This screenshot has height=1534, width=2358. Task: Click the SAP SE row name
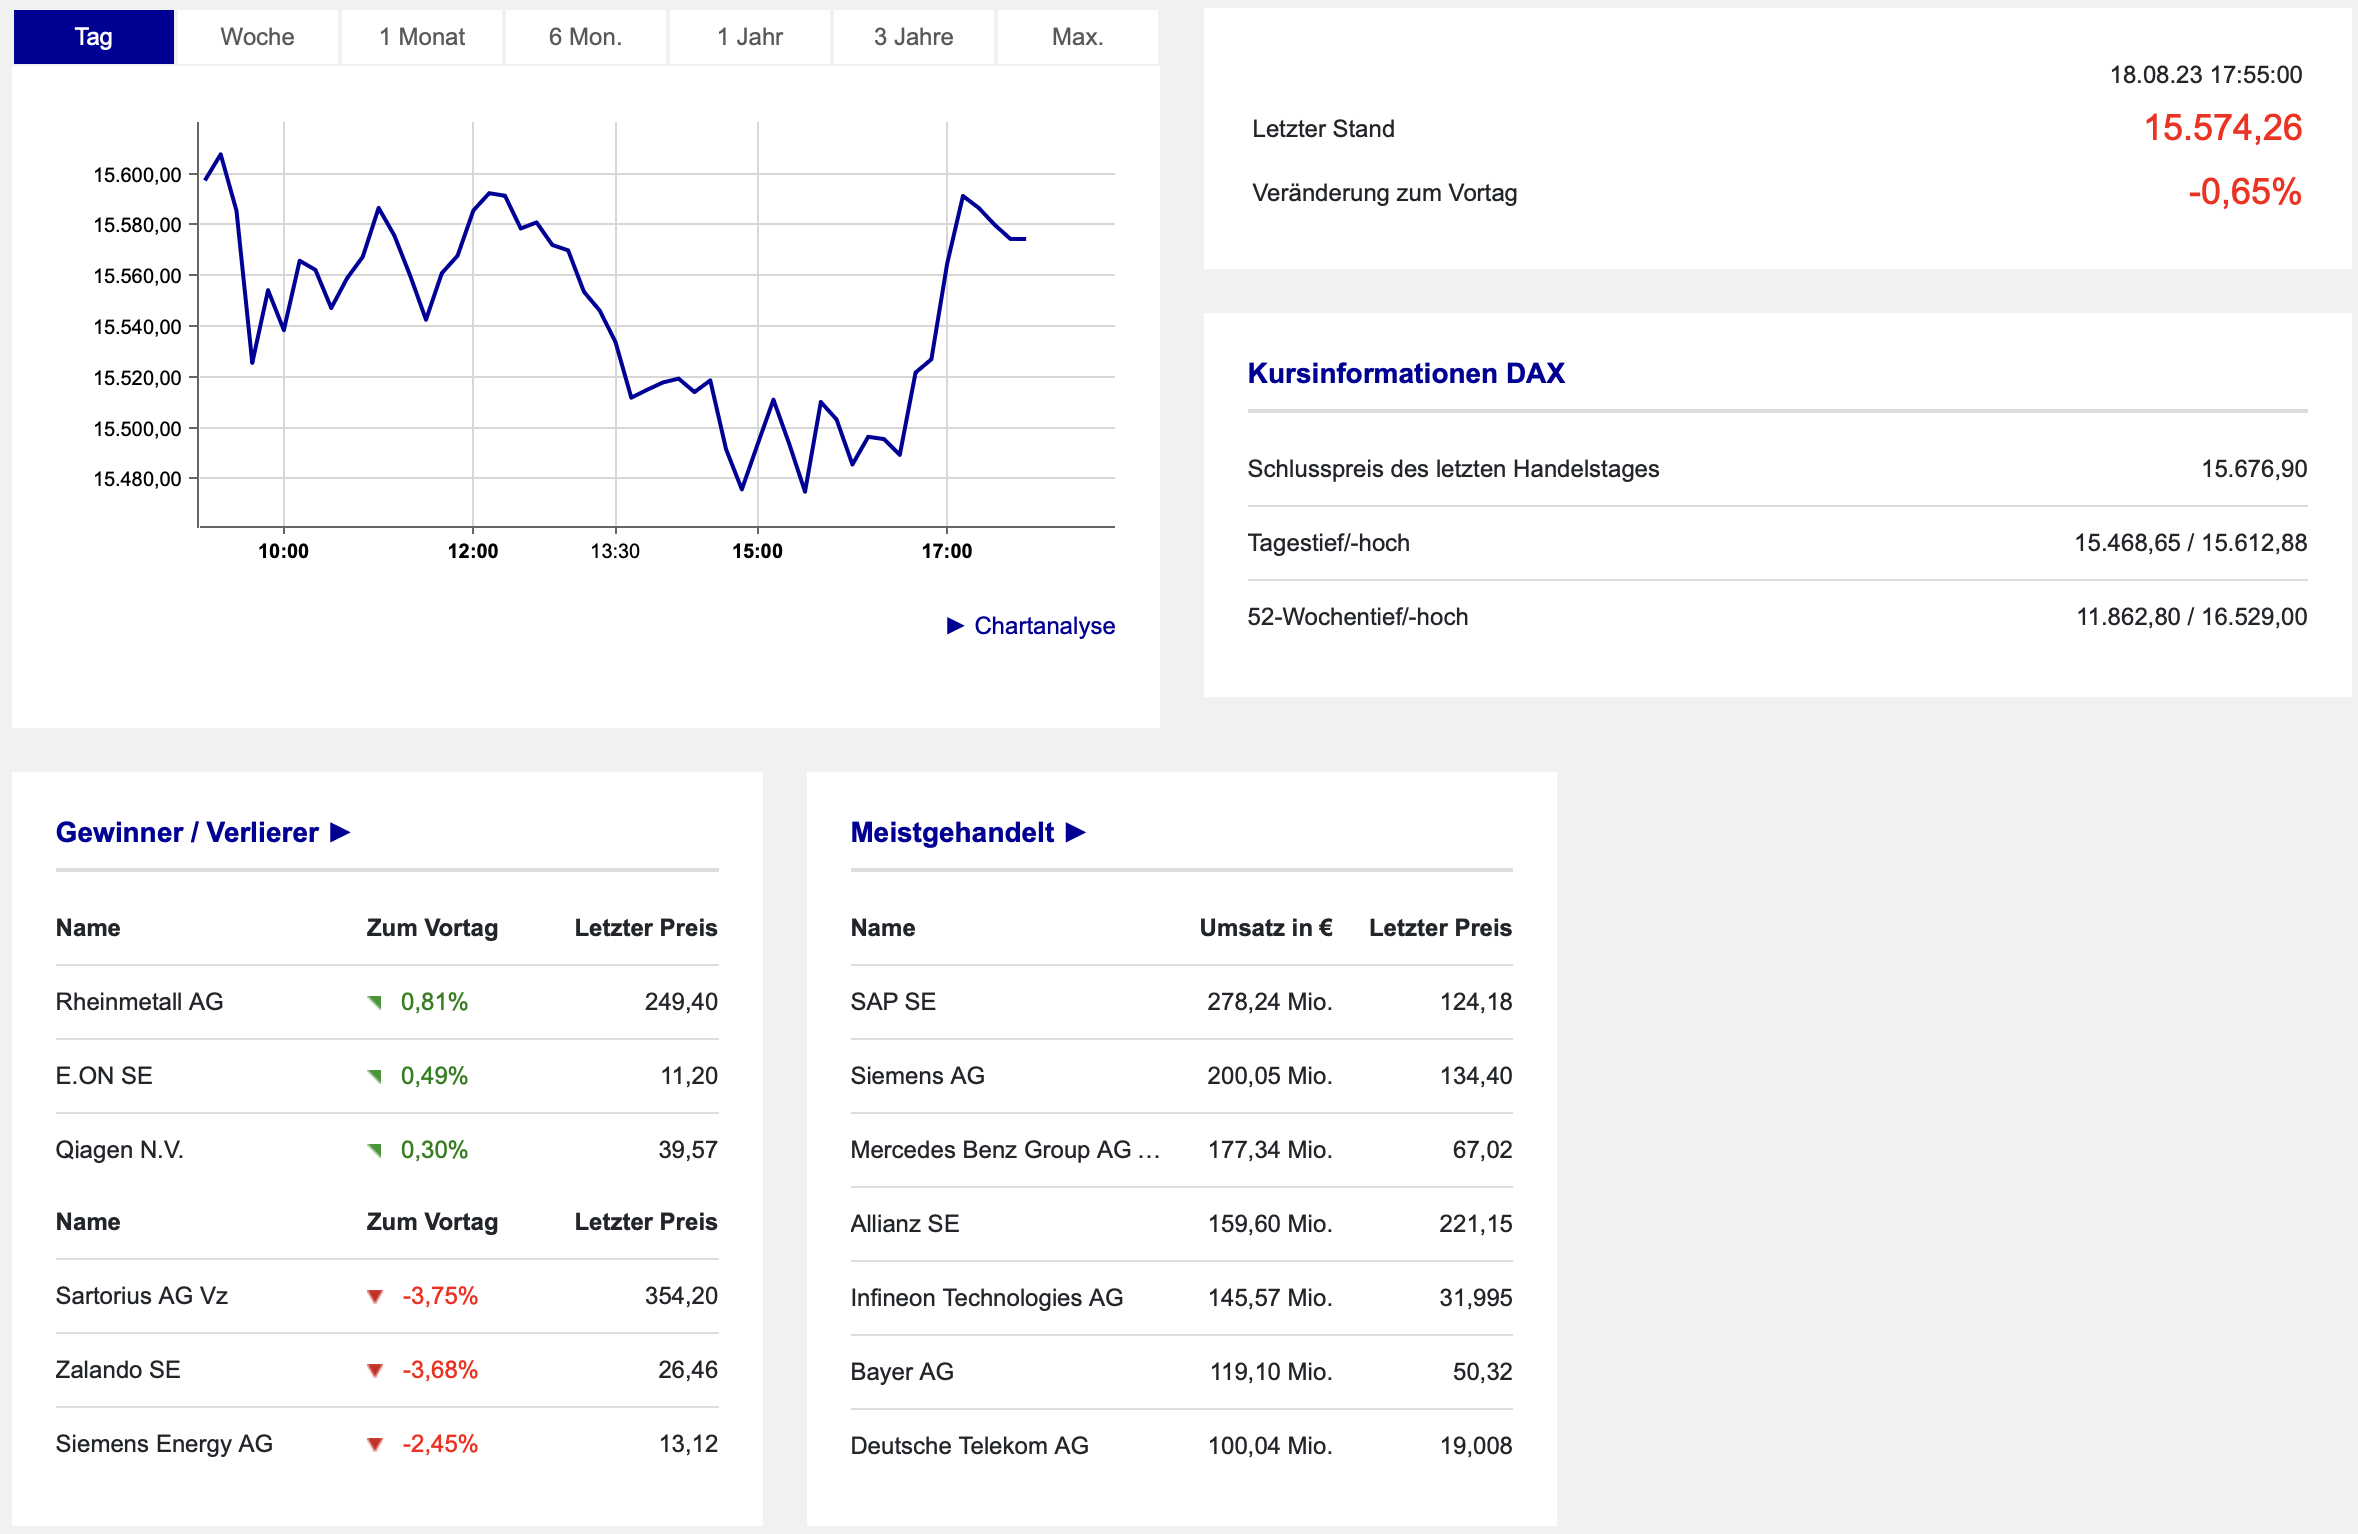(893, 1002)
